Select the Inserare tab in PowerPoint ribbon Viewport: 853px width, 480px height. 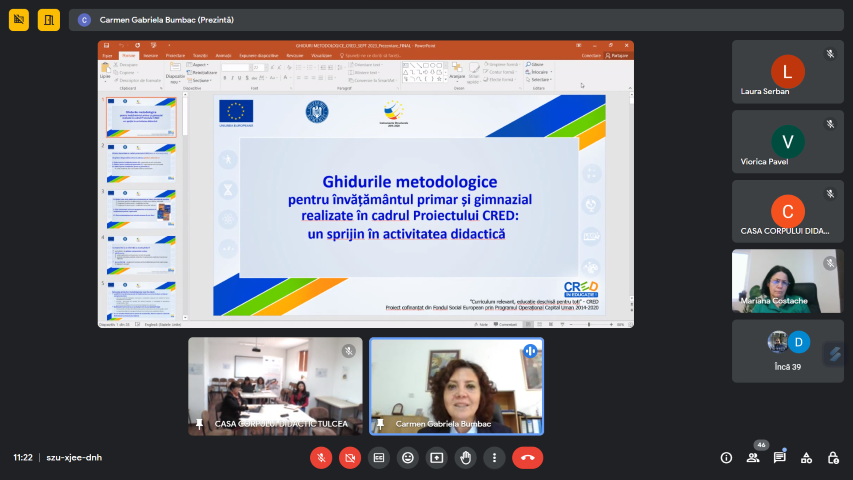tap(150, 55)
